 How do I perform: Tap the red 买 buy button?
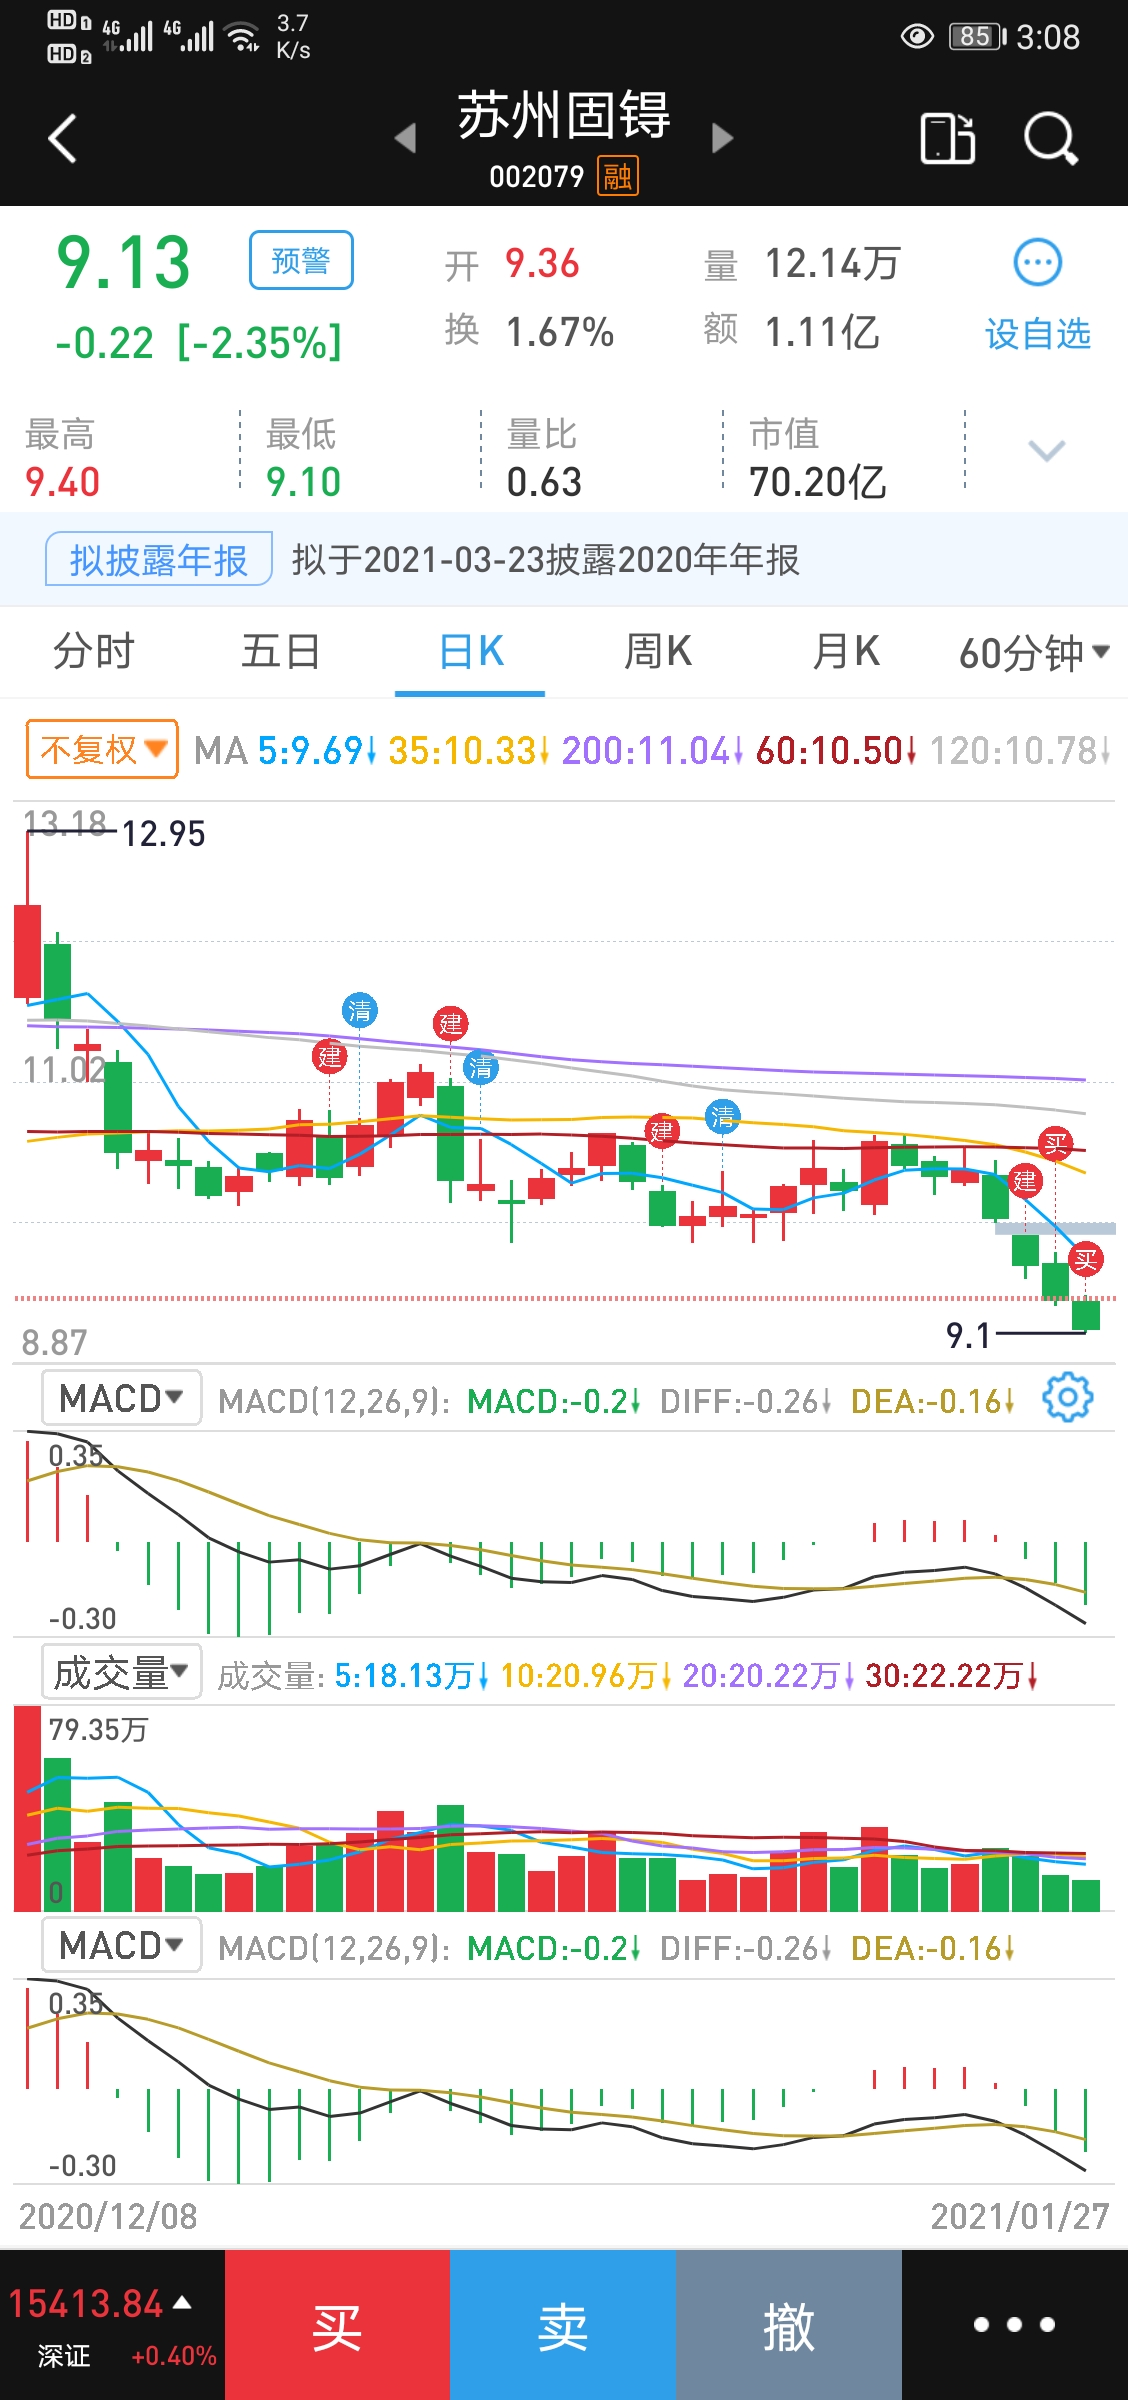[x=337, y=2326]
